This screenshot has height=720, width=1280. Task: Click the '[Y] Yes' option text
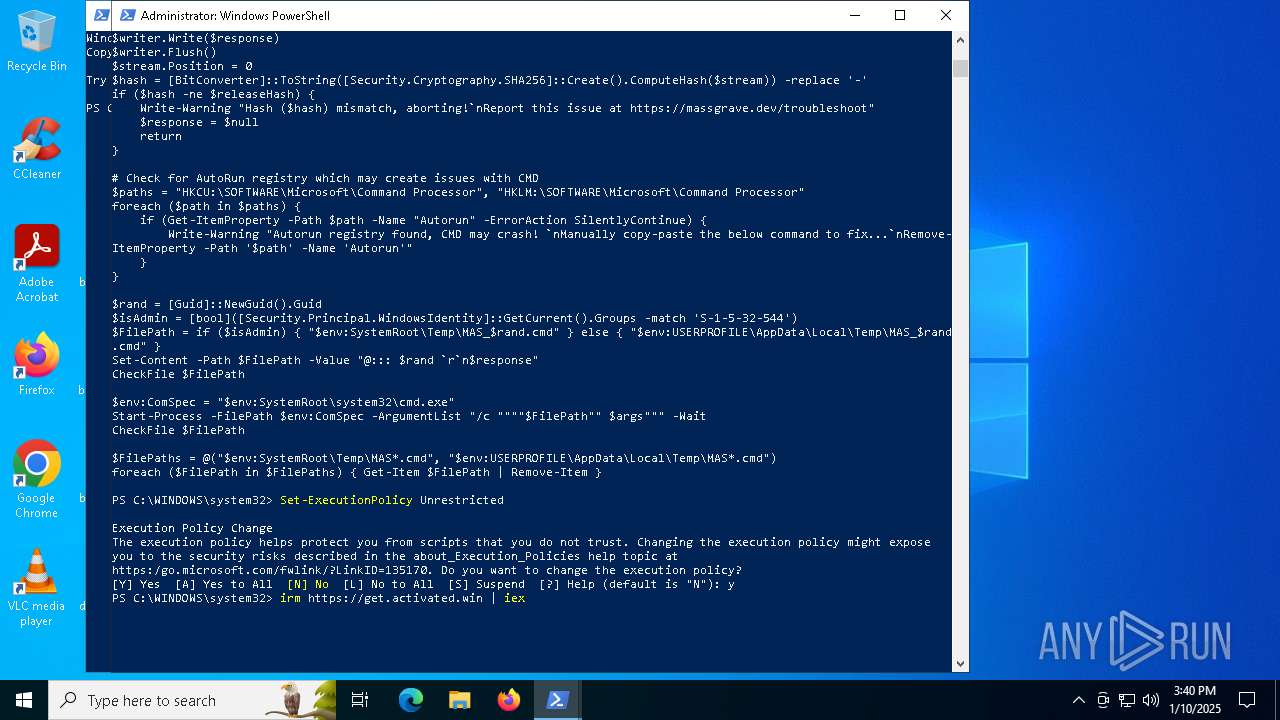136,584
